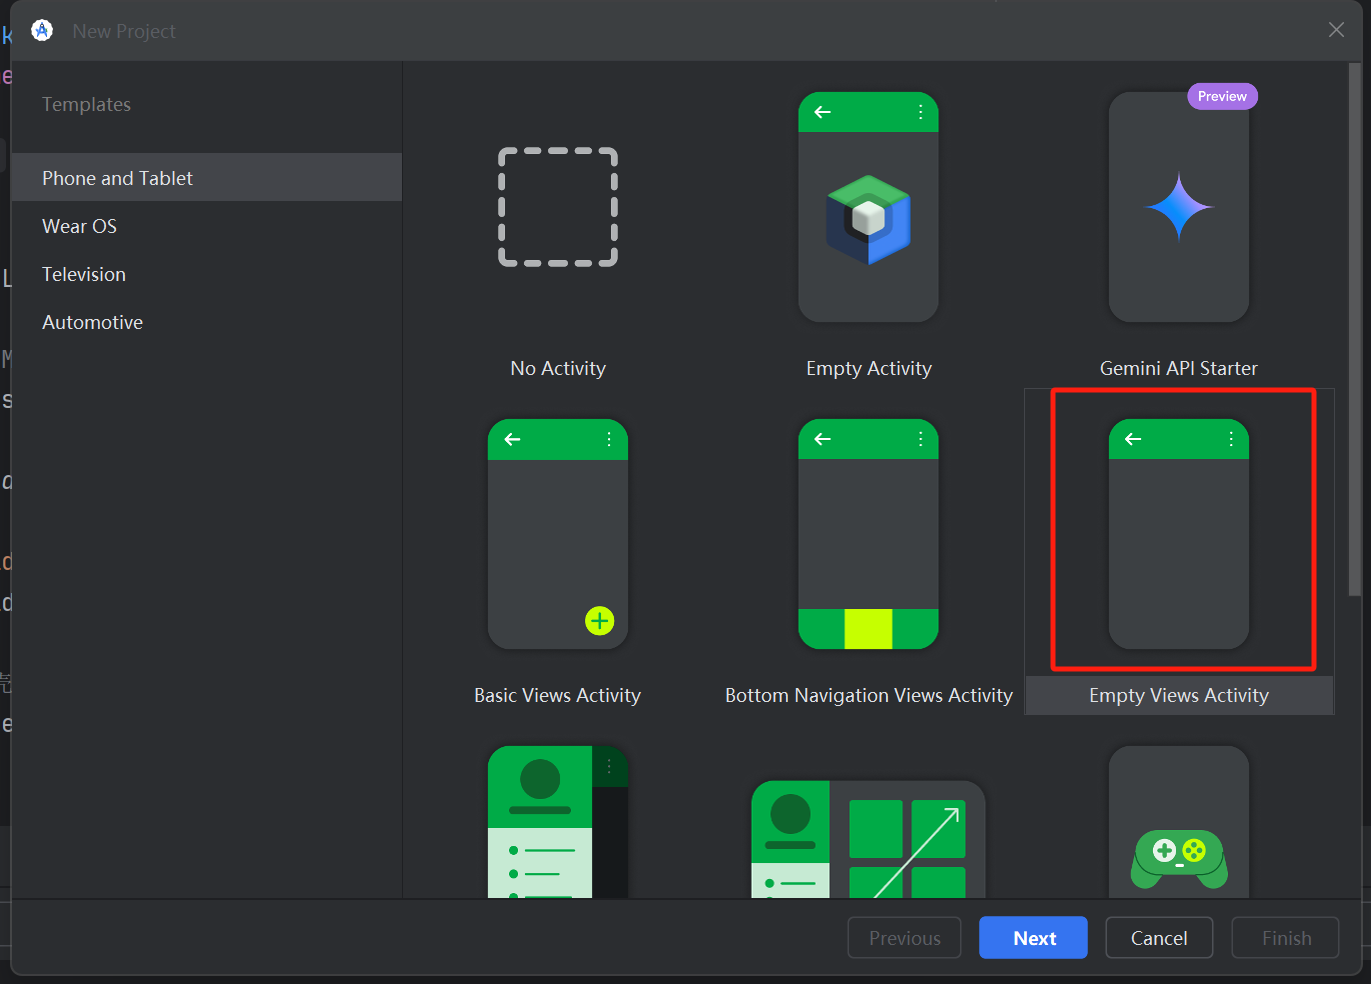Image resolution: width=1371 pixels, height=984 pixels.
Task: Click the dashed square No Activity icon
Action: (x=558, y=207)
